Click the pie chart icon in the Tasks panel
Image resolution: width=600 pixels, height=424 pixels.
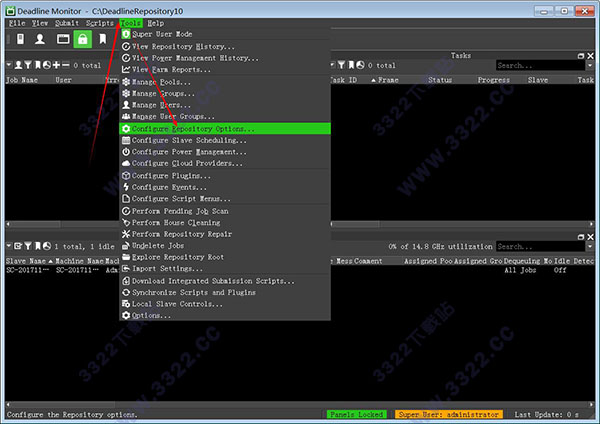(360, 65)
